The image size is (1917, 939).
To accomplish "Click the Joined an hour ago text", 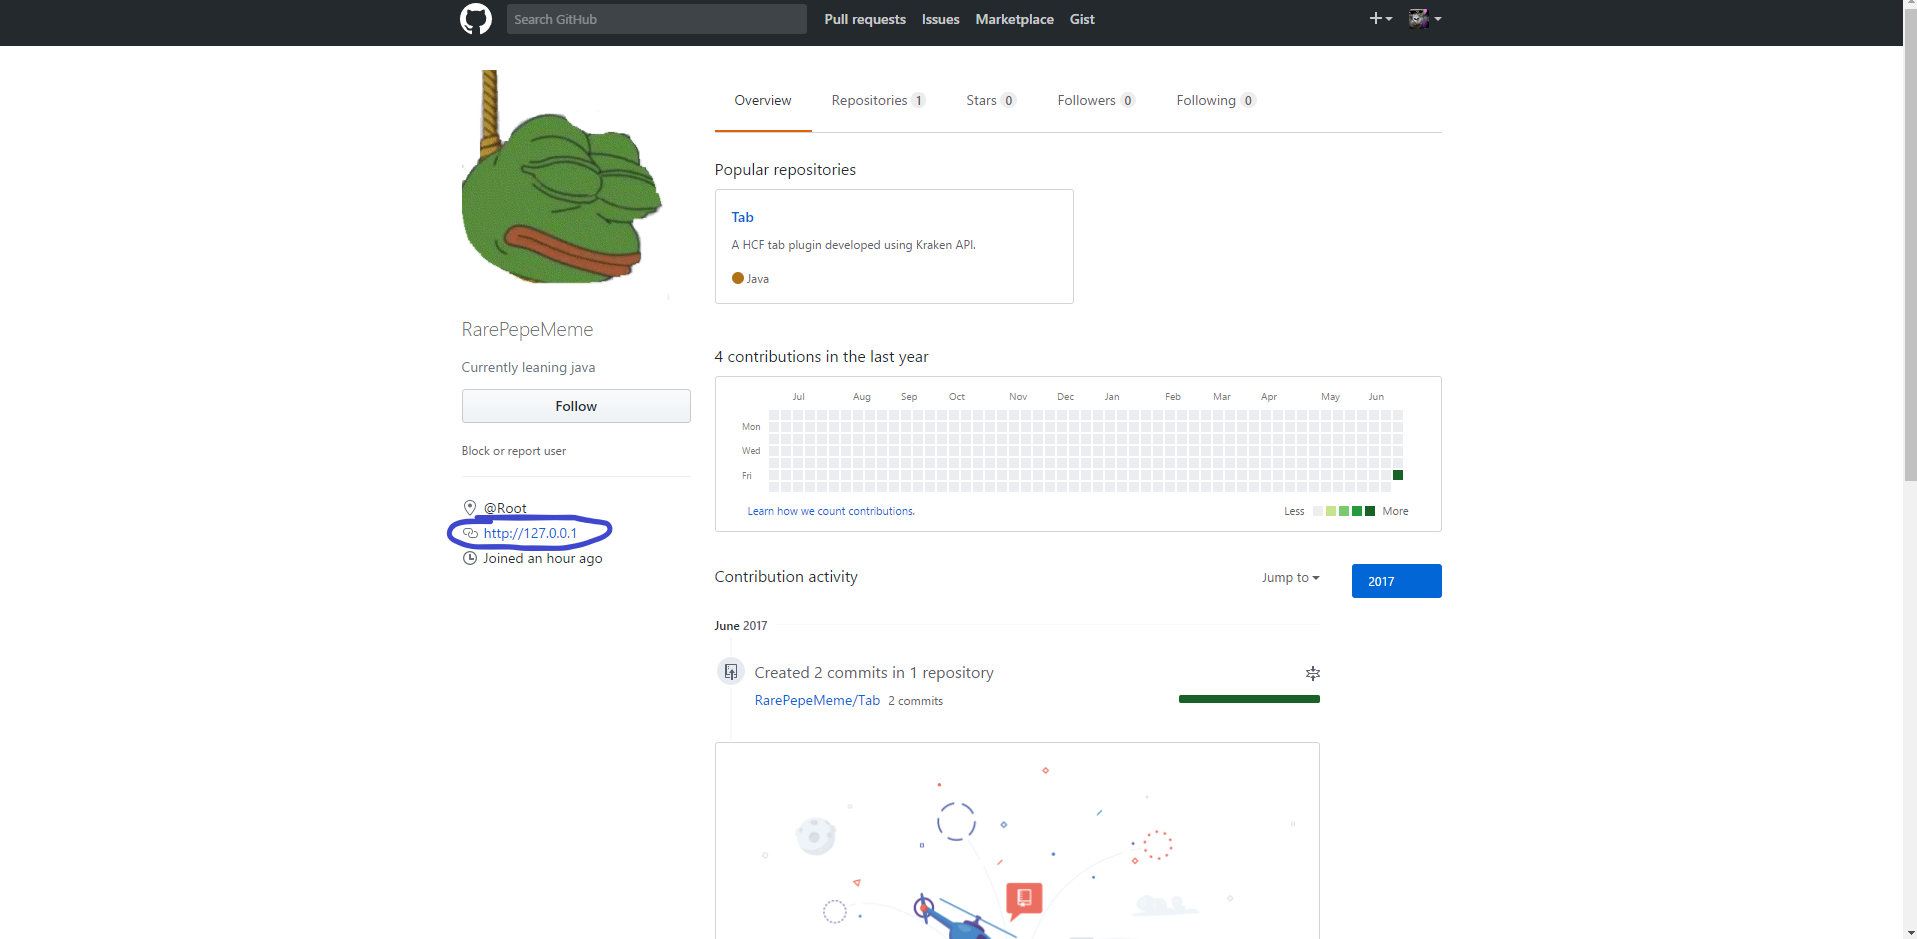I will click(x=543, y=558).
